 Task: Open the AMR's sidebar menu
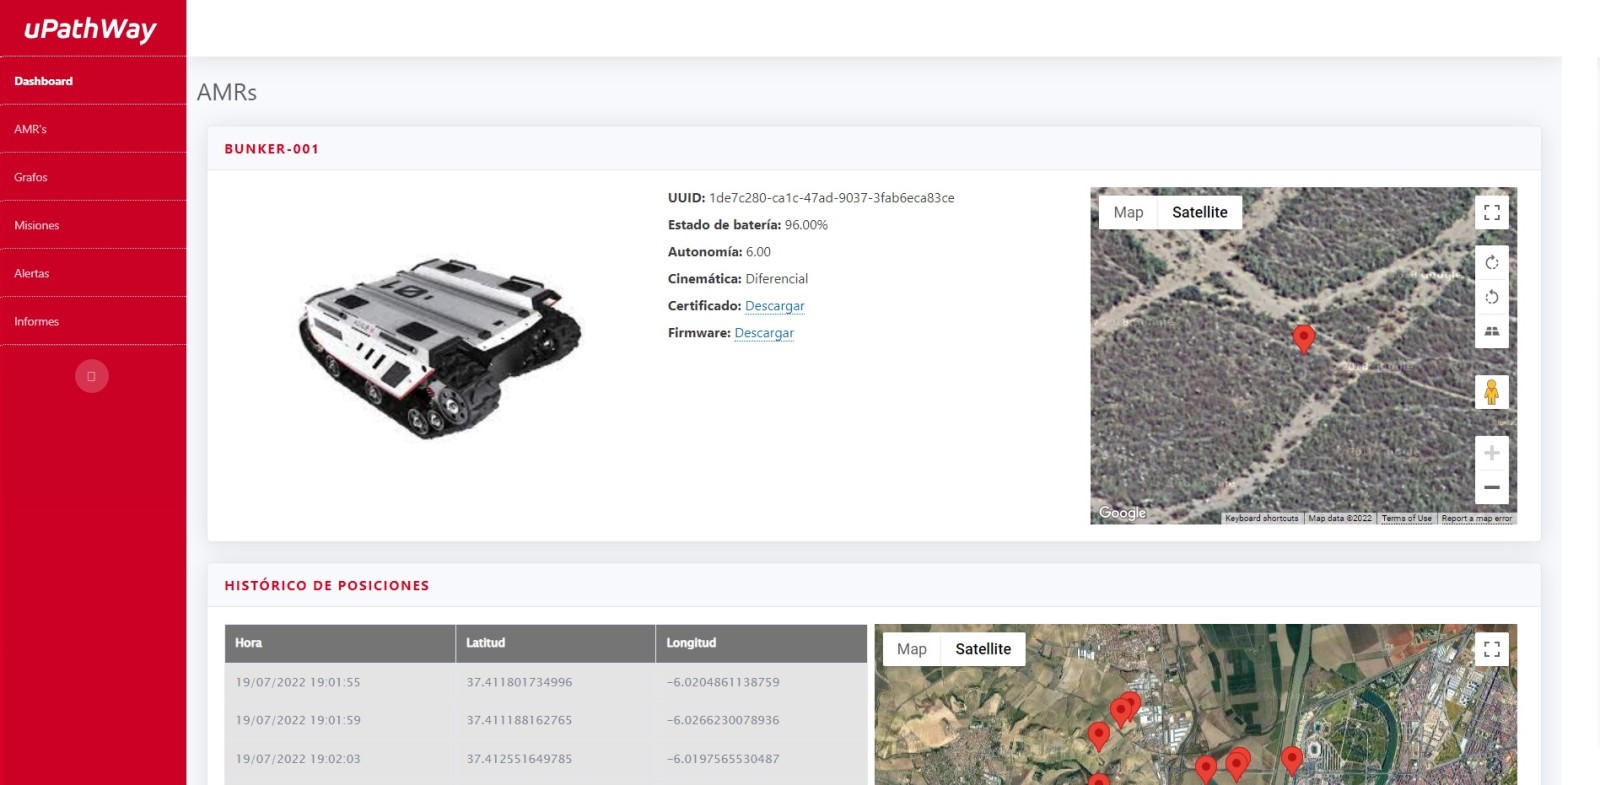point(31,129)
